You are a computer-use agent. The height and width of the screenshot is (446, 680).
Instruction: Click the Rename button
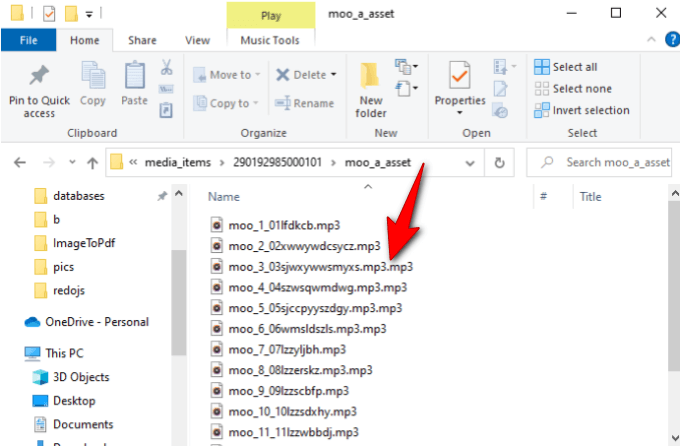tap(304, 103)
